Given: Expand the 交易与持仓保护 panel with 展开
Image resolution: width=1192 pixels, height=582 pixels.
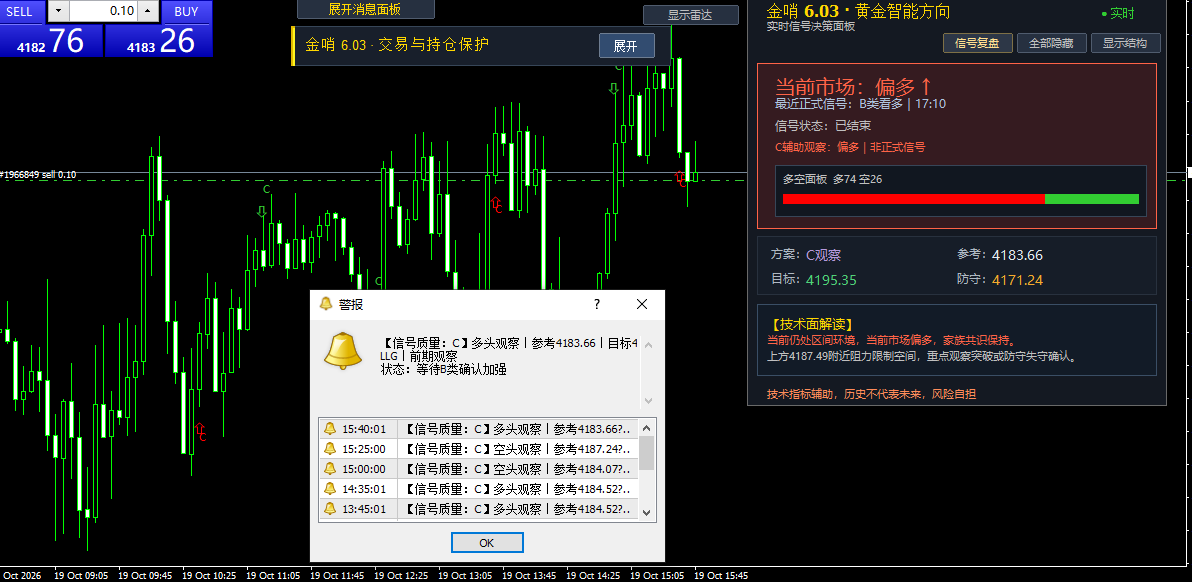Looking at the screenshot, I should click(626, 46).
